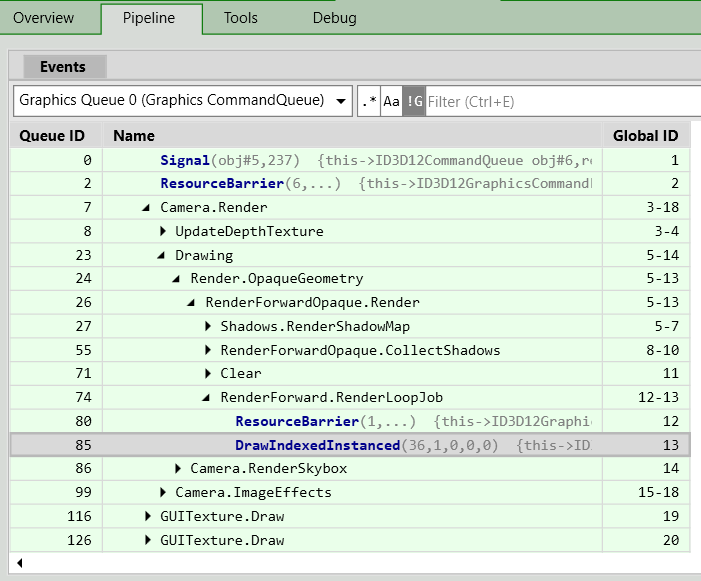Collapse the Drawing tree node
The height and width of the screenshot is (581, 701).
pyautogui.click(x=163, y=256)
